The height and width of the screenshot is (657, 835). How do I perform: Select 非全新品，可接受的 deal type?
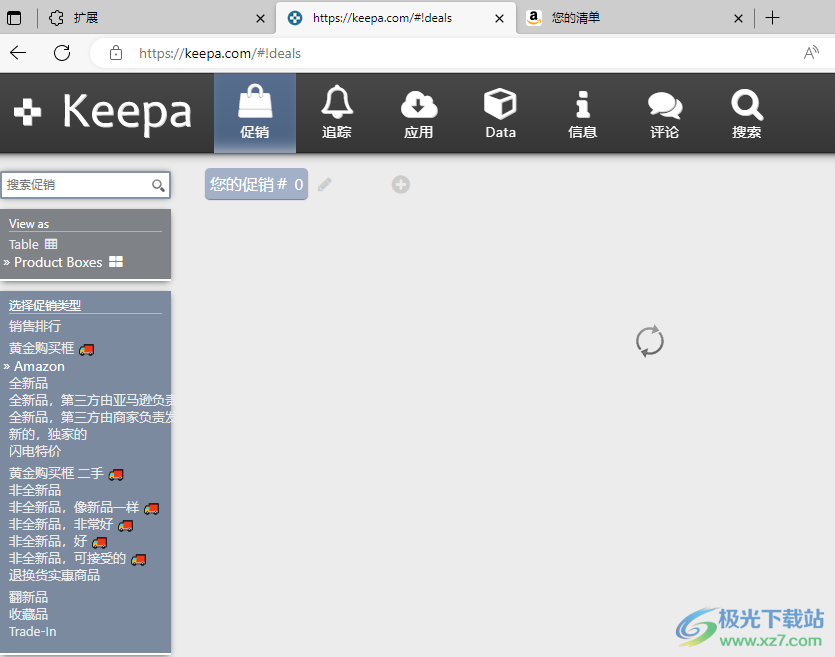(77, 559)
